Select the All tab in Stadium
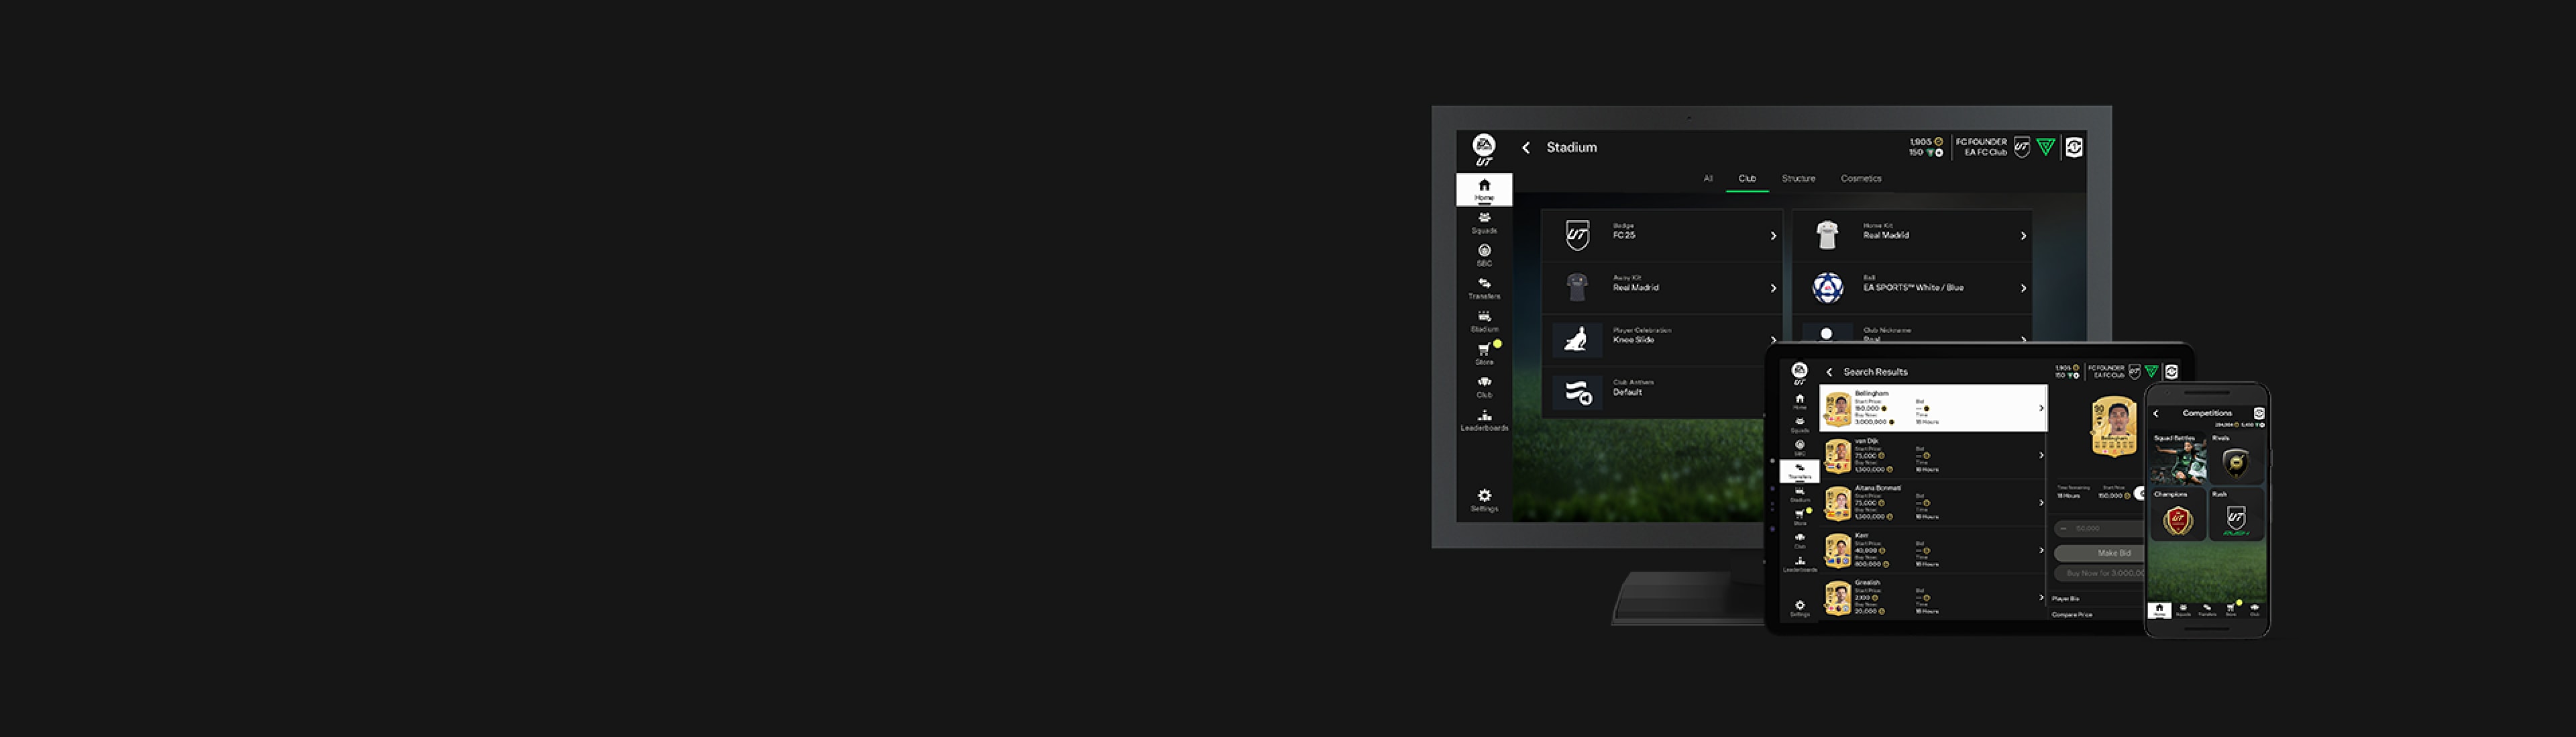2576x737 pixels. click(x=1708, y=179)
